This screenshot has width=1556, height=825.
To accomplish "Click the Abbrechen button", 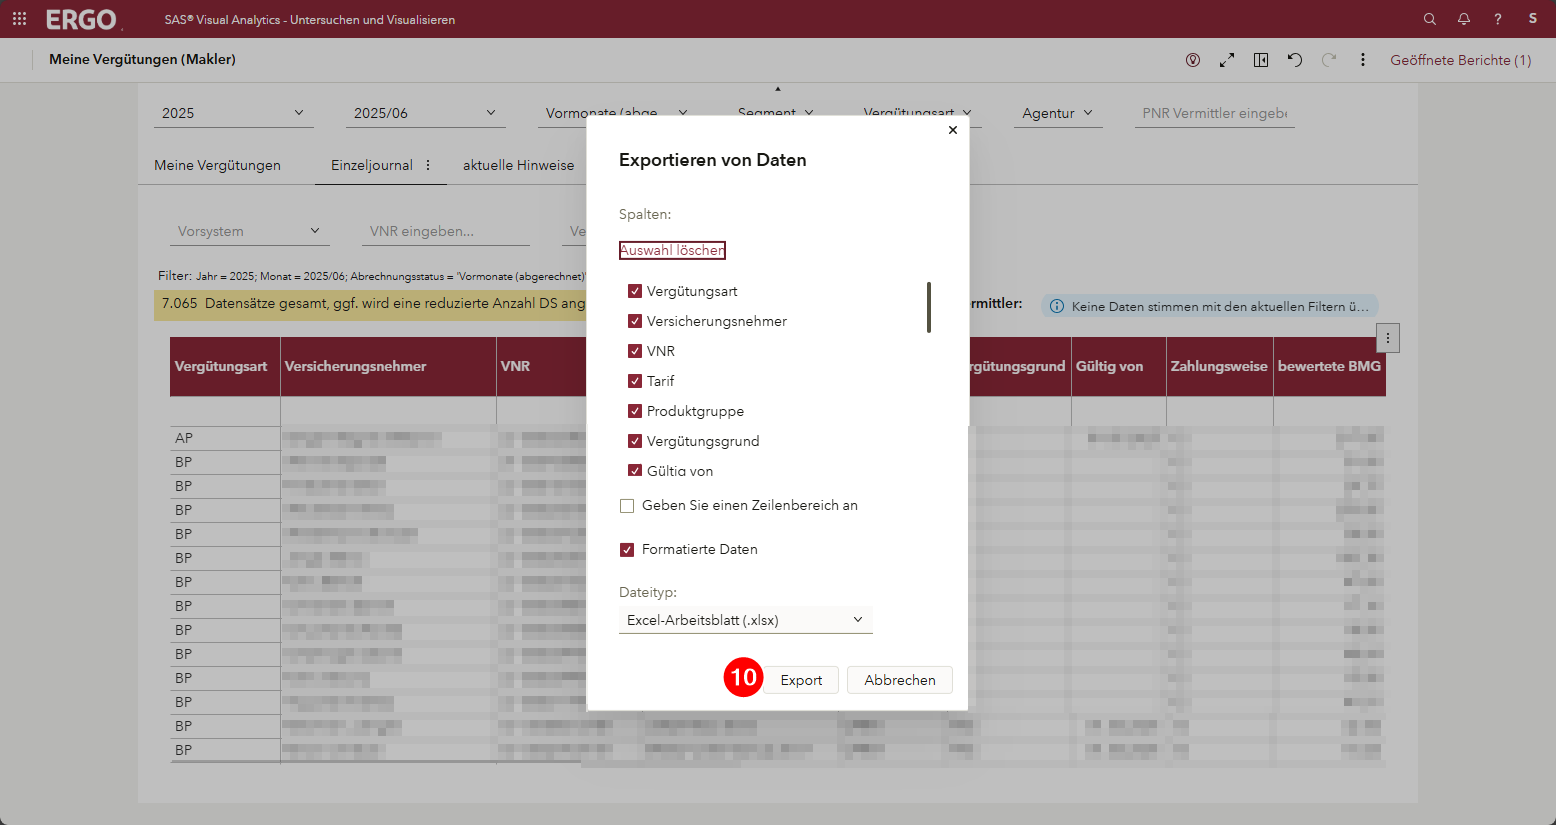I will click(900, 680).
